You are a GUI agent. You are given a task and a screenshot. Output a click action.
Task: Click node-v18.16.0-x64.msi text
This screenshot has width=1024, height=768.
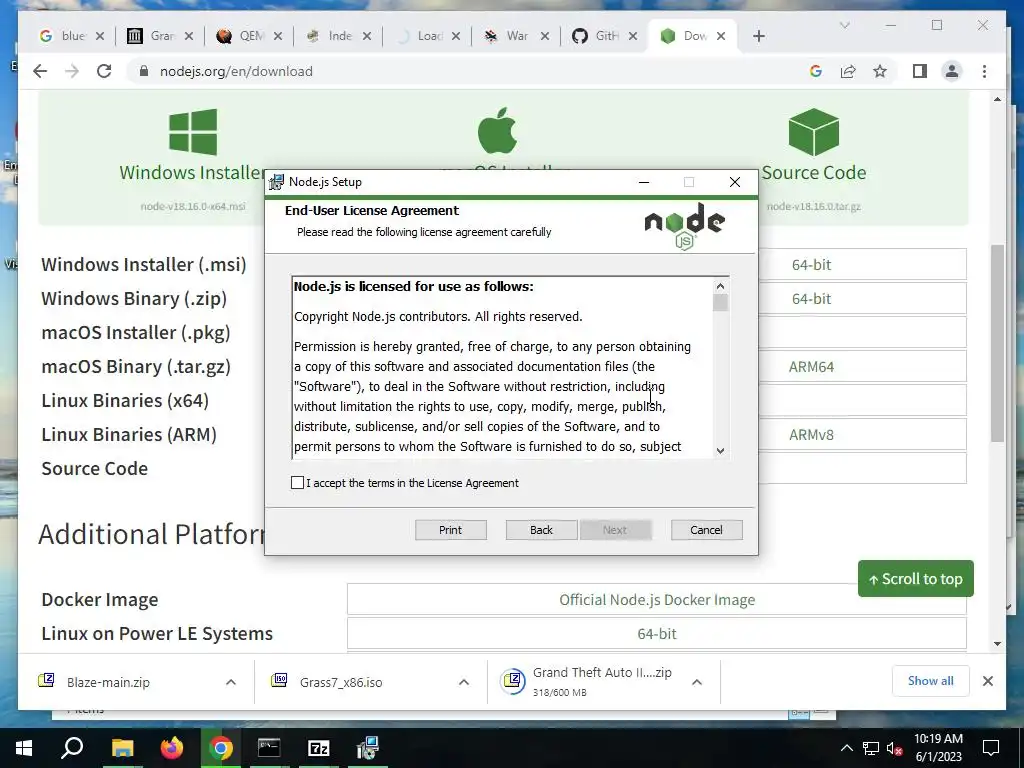[193, 206]
